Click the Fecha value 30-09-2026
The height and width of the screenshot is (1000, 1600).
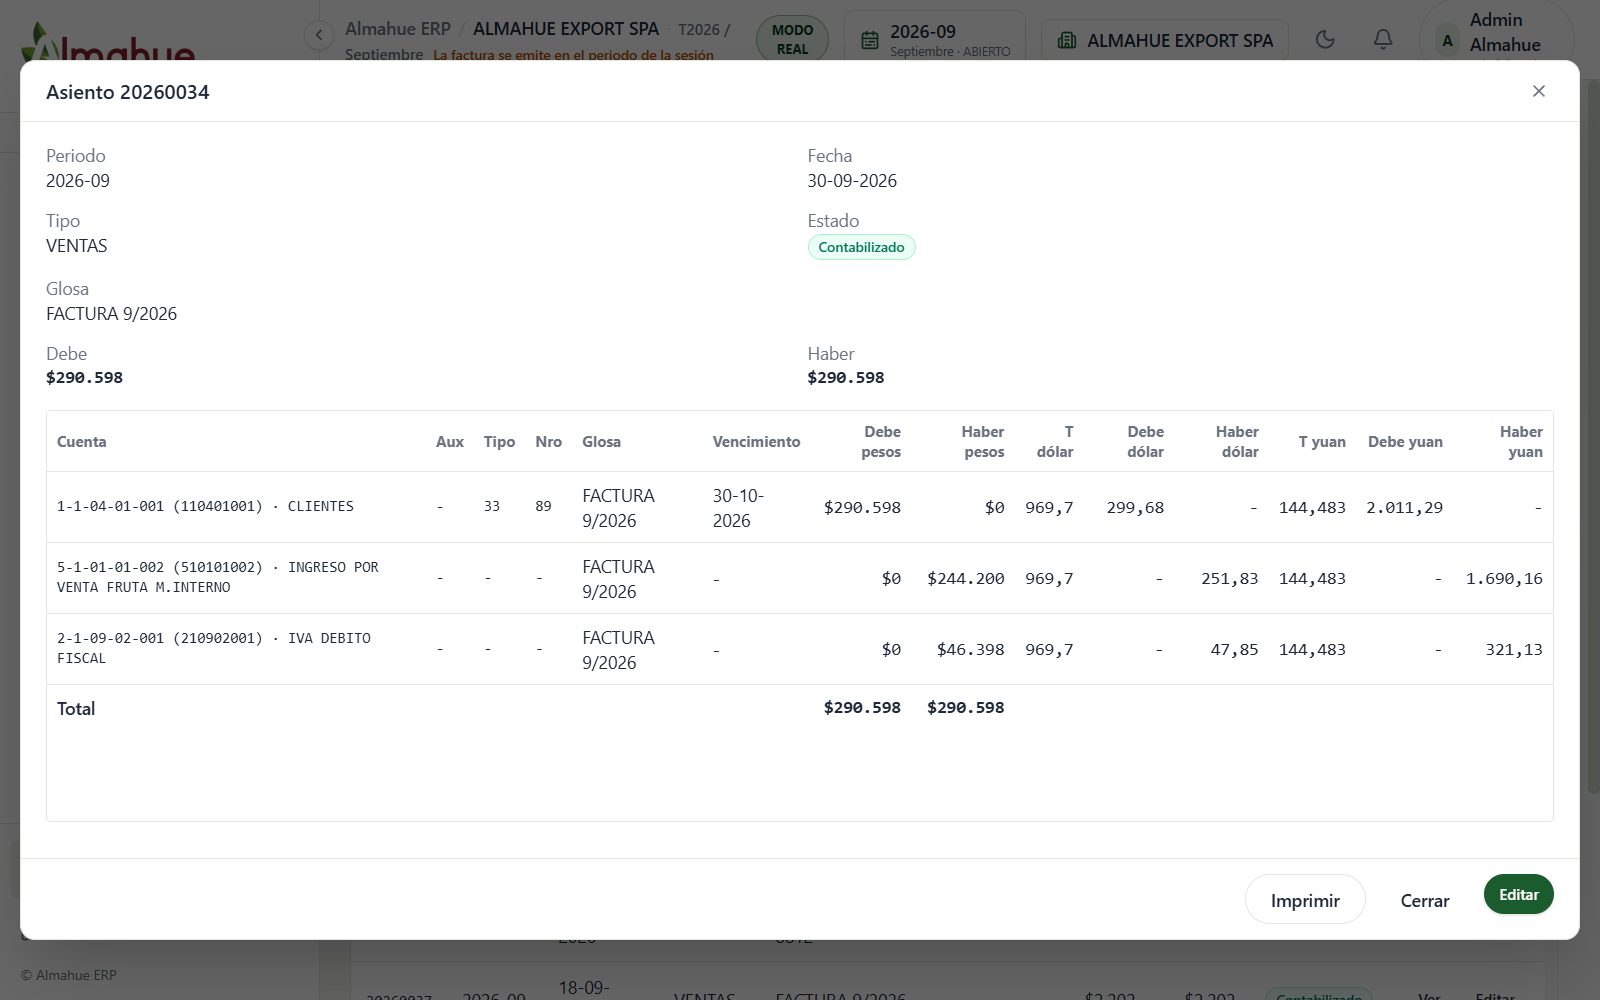tap(852, 180)
